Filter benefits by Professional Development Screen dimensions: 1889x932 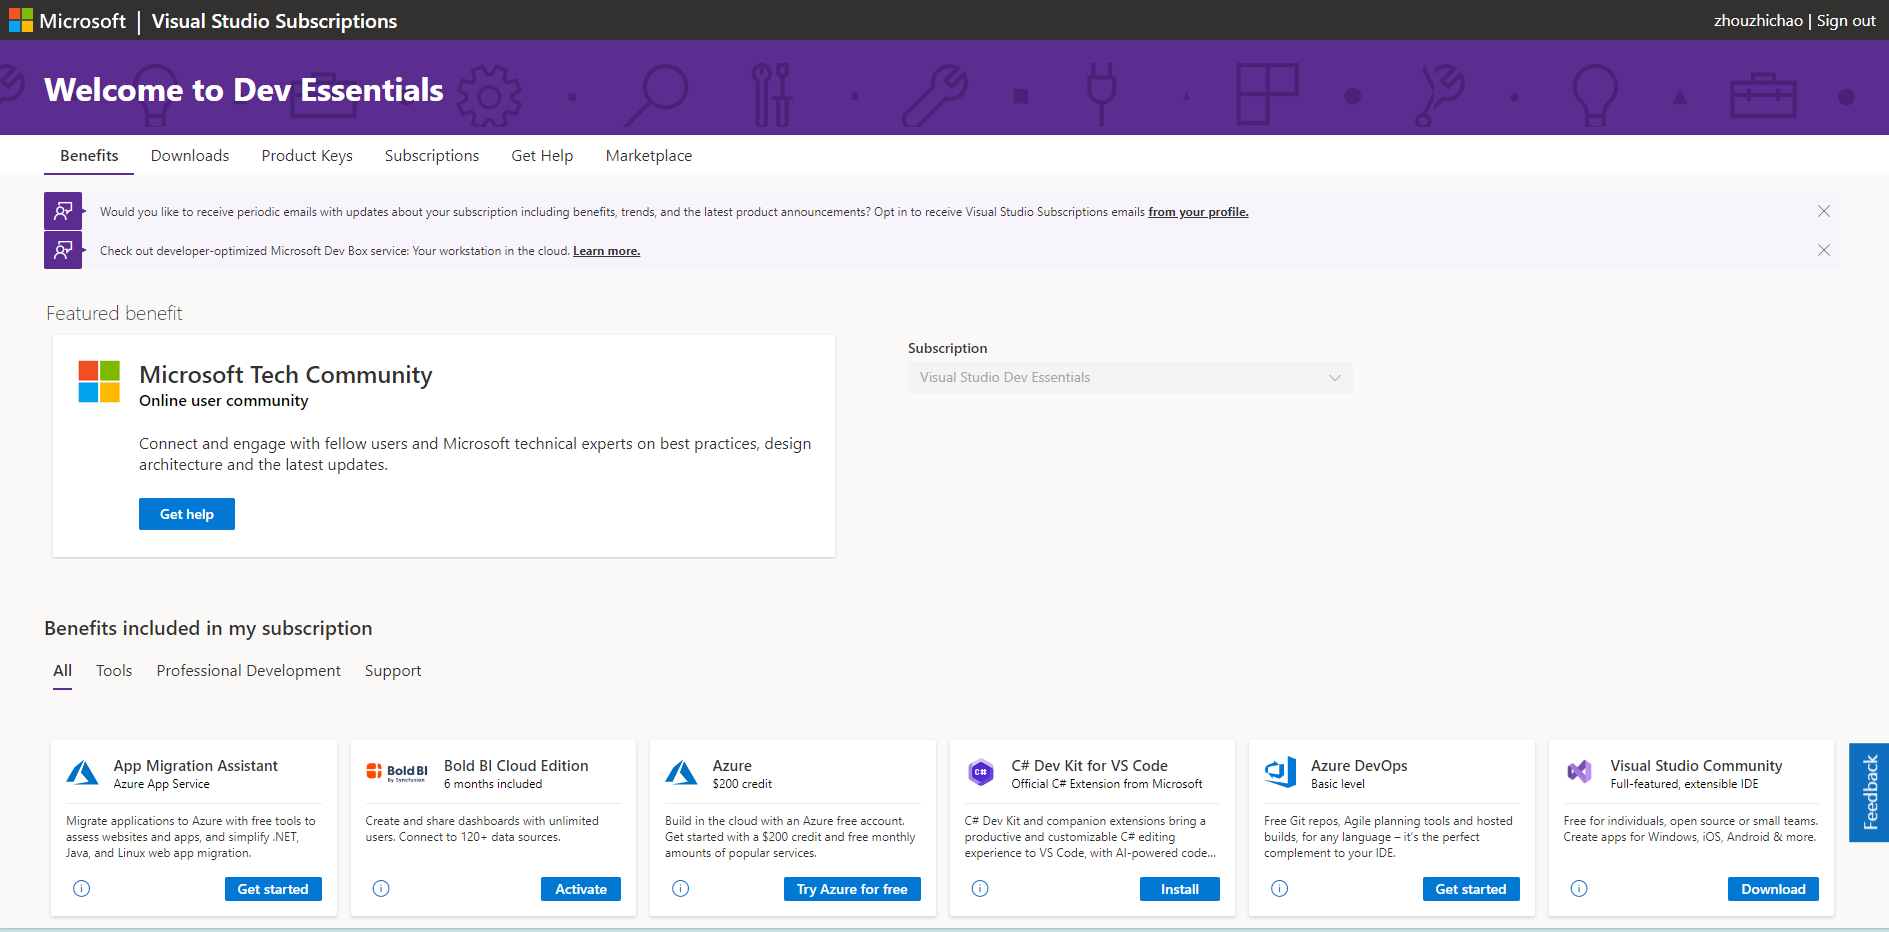click(249, 671)
